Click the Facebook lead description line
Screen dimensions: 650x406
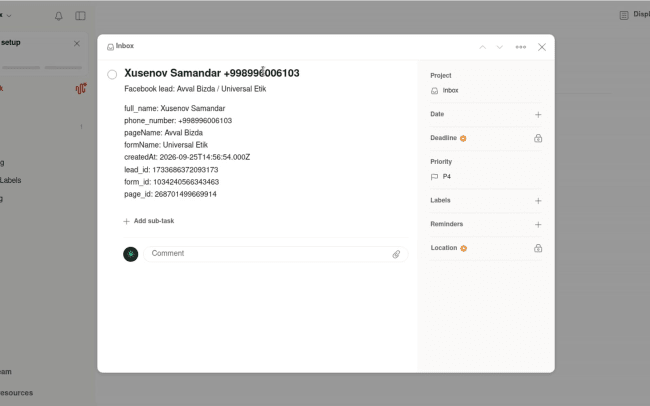(x=195, y=89)
